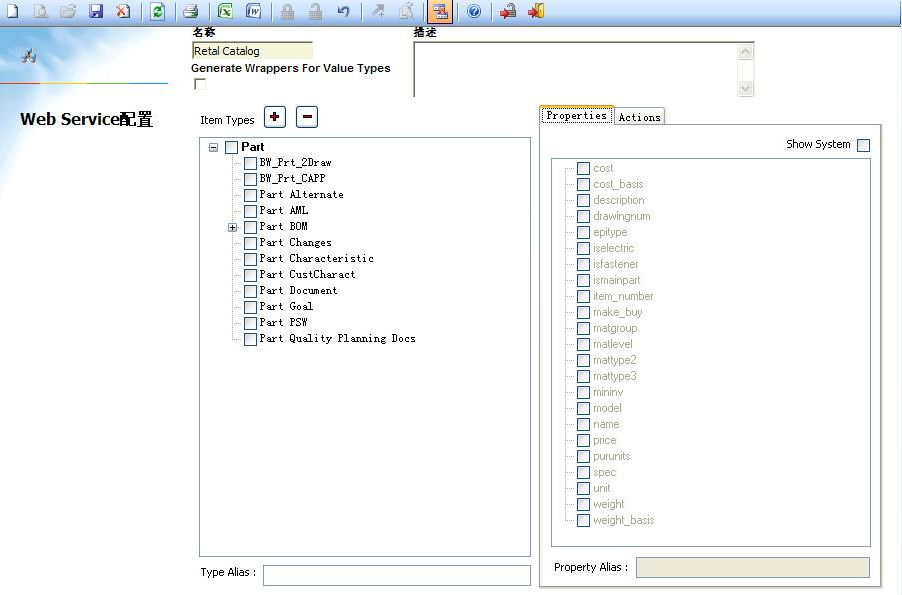This screenshot has width=902, height=595.
Task: Click the grayed-out magnifier page icon
Action: tap(40, 11)
